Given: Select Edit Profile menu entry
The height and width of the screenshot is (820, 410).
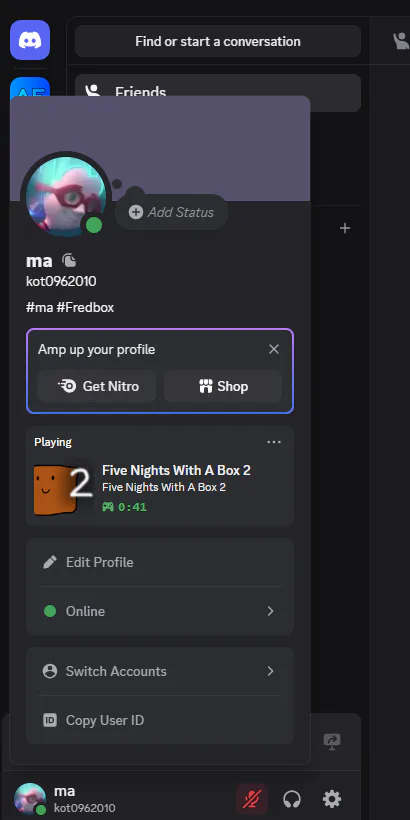Looking at the screenshot, I should [x=160, y=562].
